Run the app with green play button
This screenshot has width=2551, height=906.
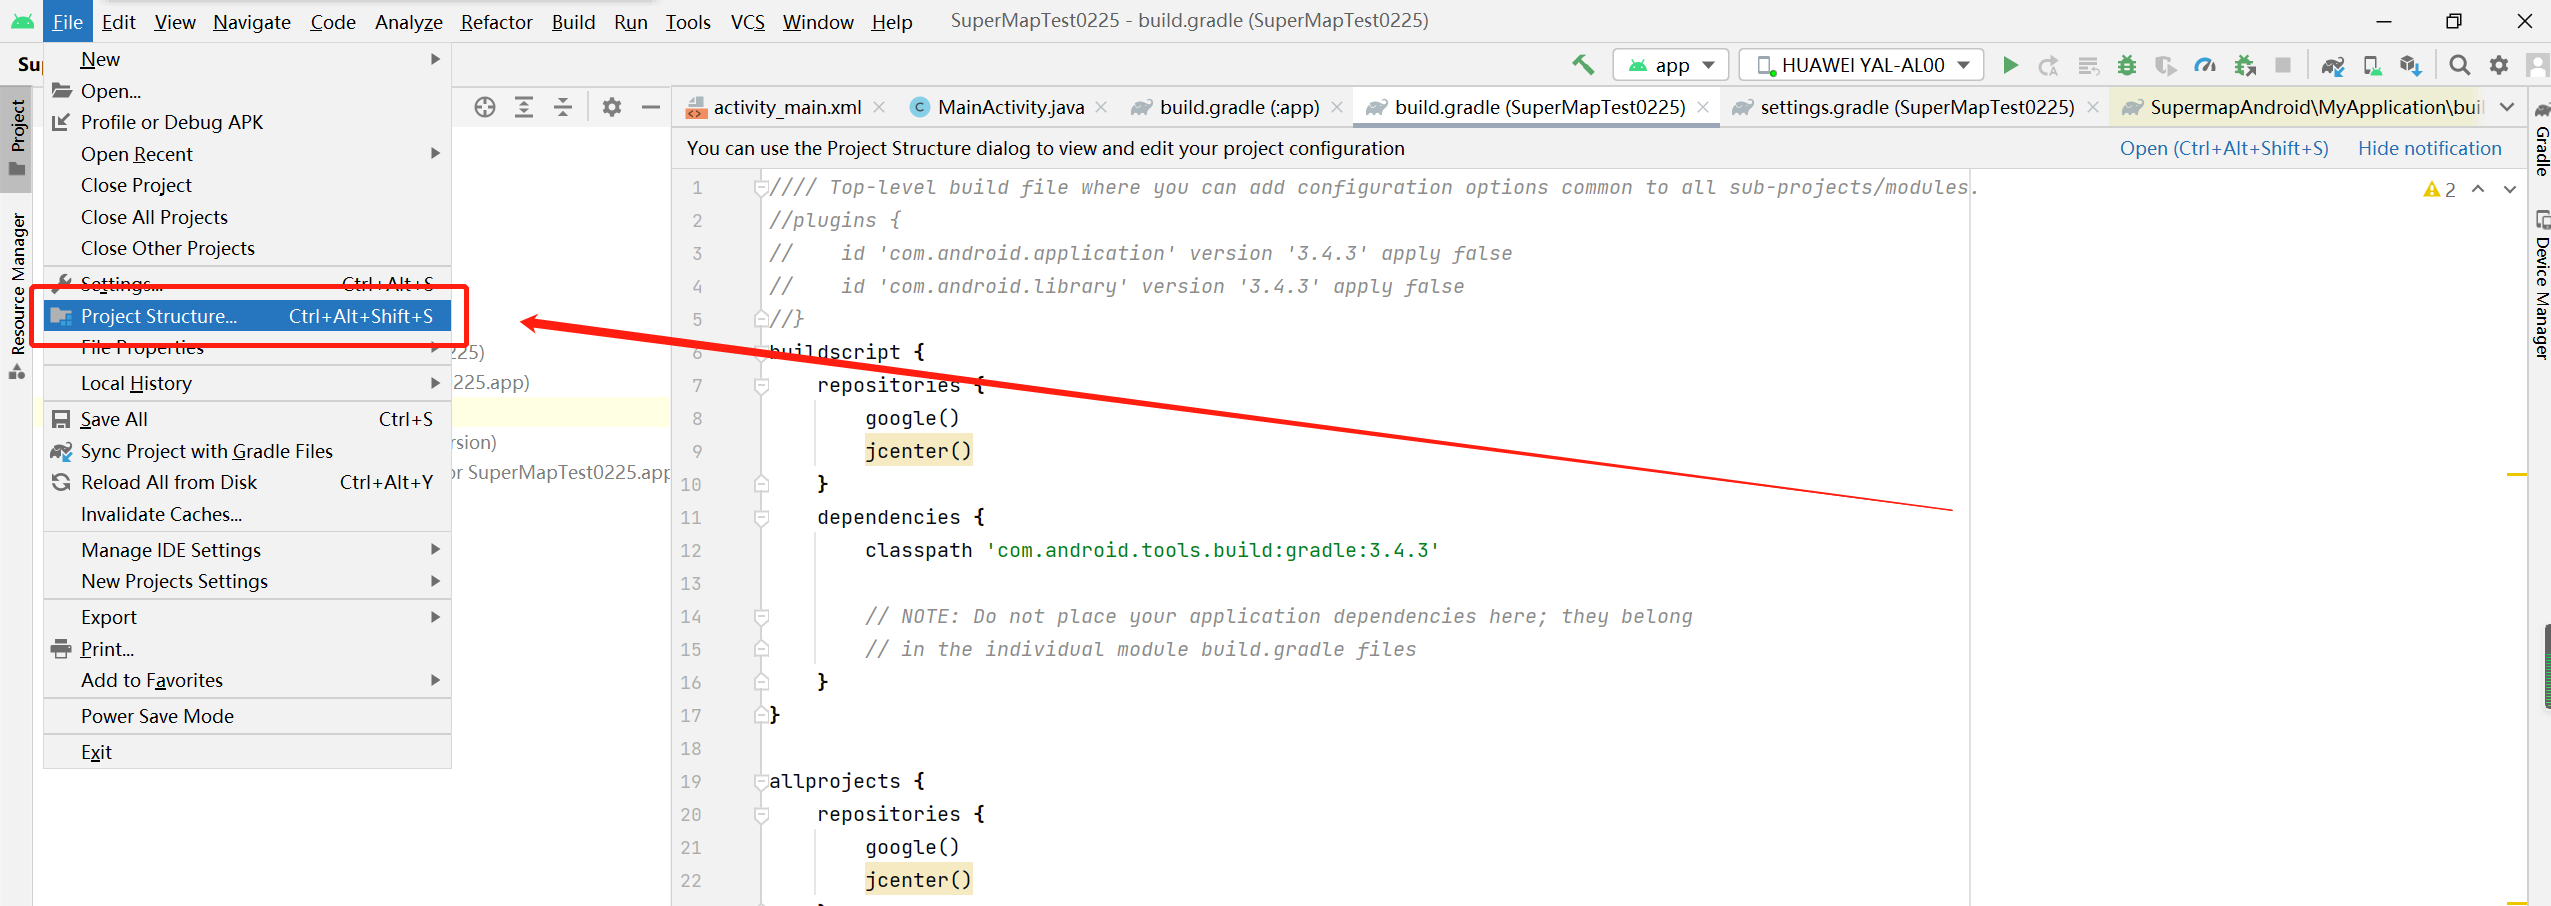(2010, 65)
